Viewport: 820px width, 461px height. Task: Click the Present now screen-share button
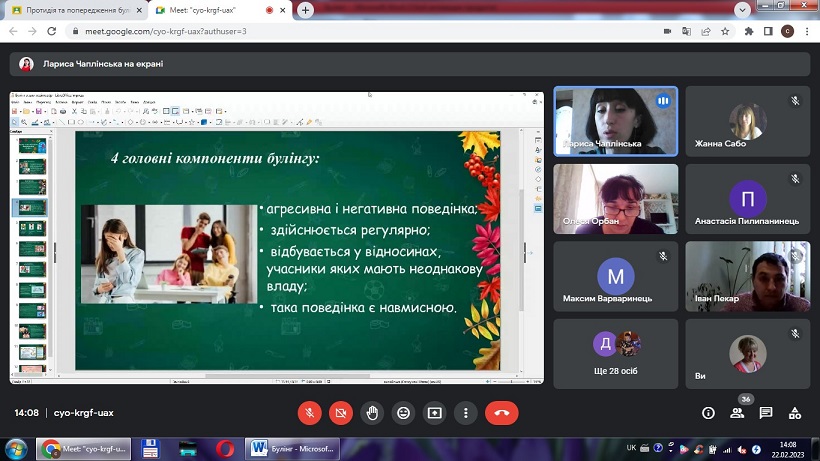435,413
